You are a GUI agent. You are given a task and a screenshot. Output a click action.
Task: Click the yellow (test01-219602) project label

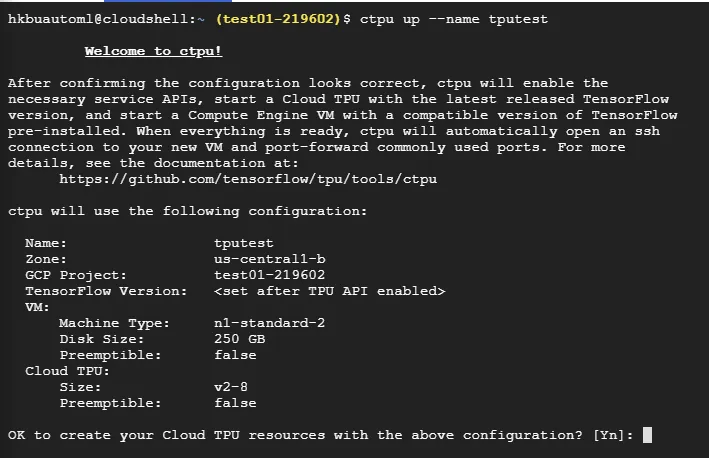click(277, 19)
